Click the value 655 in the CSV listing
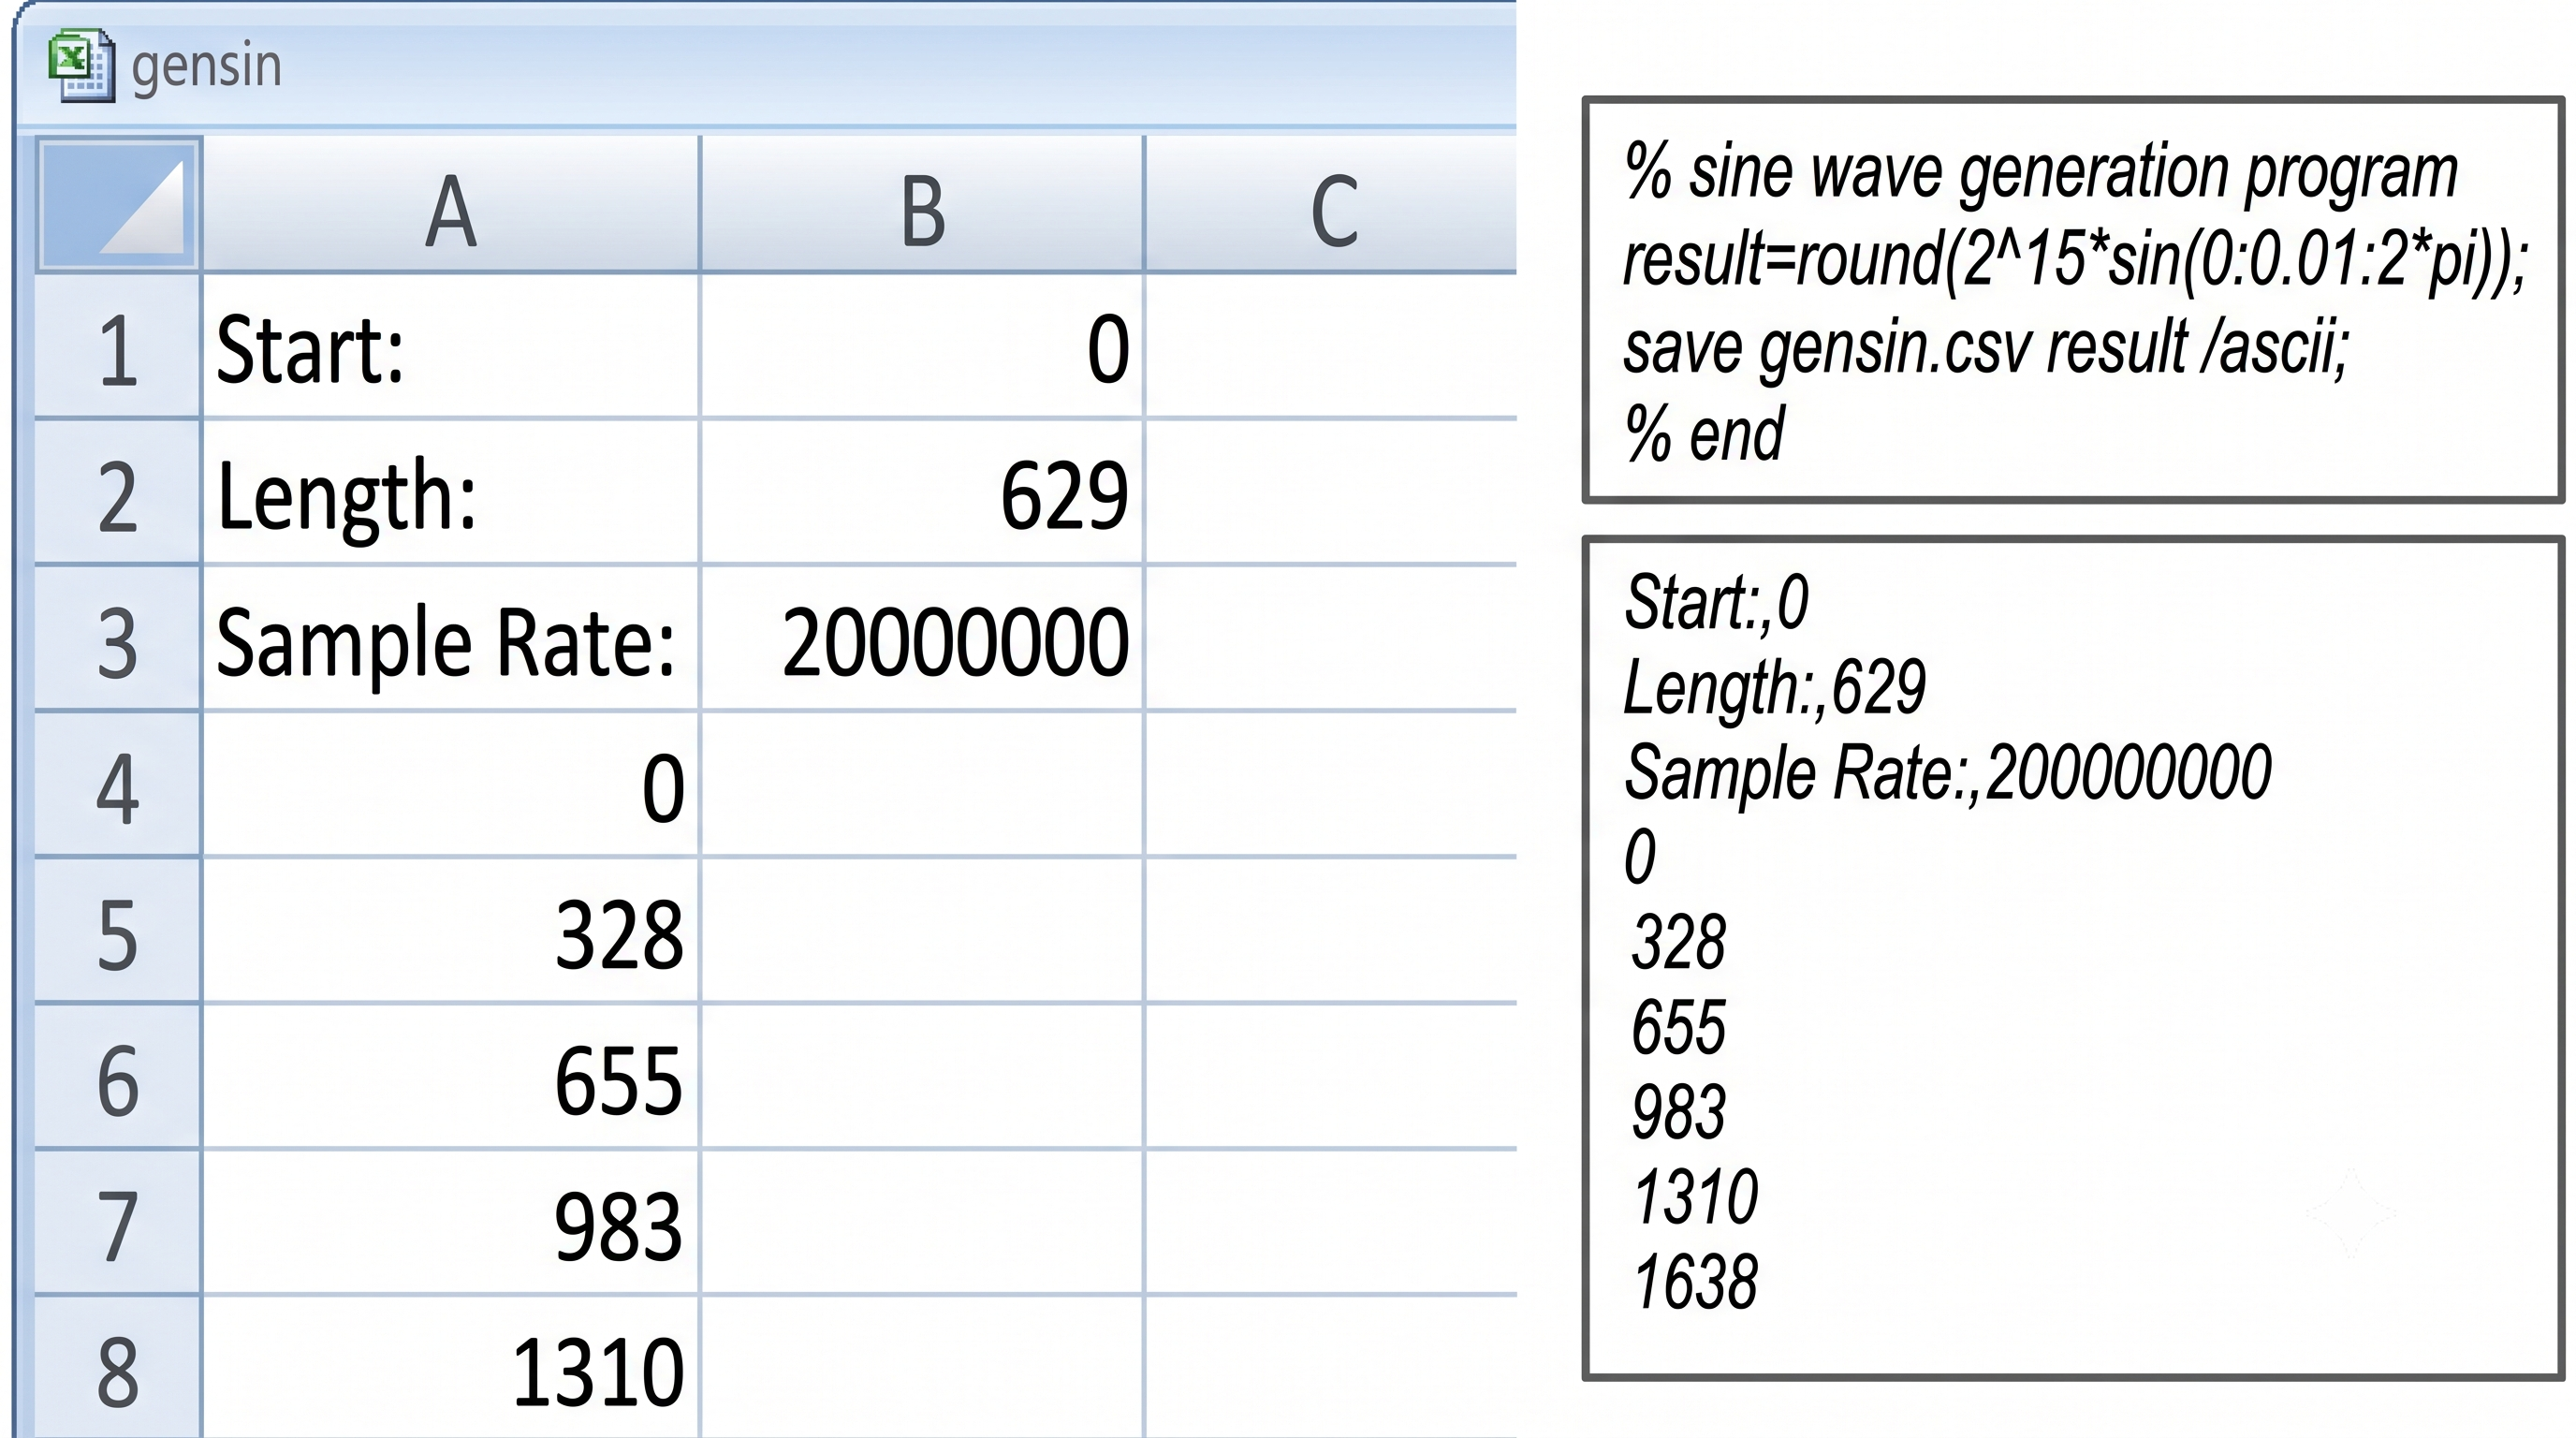The height and width of the screenshot is (1438, 2576). point(1679,1026)
